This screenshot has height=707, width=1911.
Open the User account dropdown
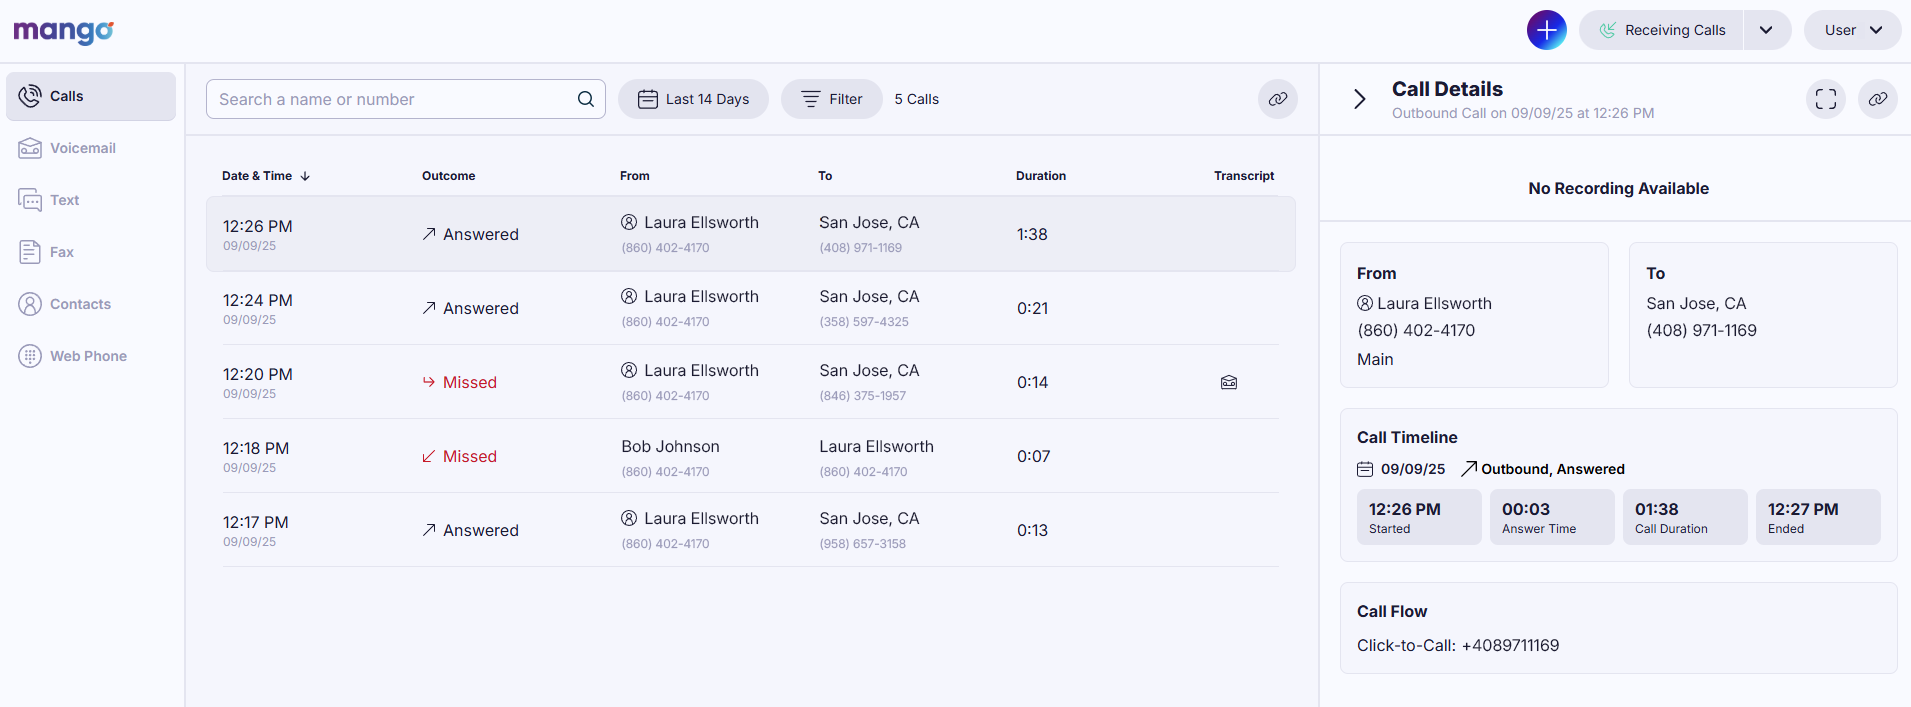[1852, 30]
